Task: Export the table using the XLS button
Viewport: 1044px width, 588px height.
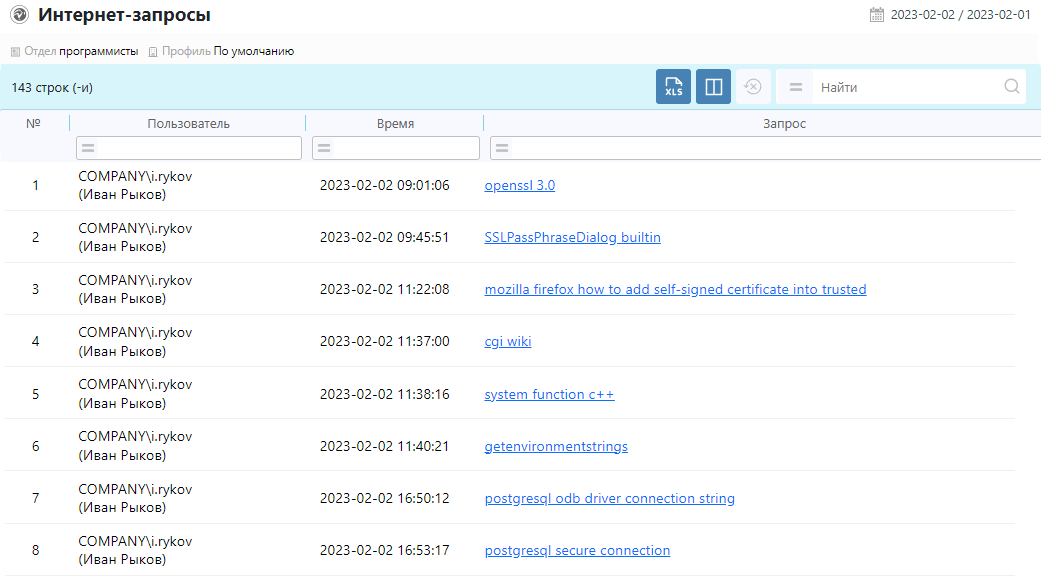Action: coord(673,87)
